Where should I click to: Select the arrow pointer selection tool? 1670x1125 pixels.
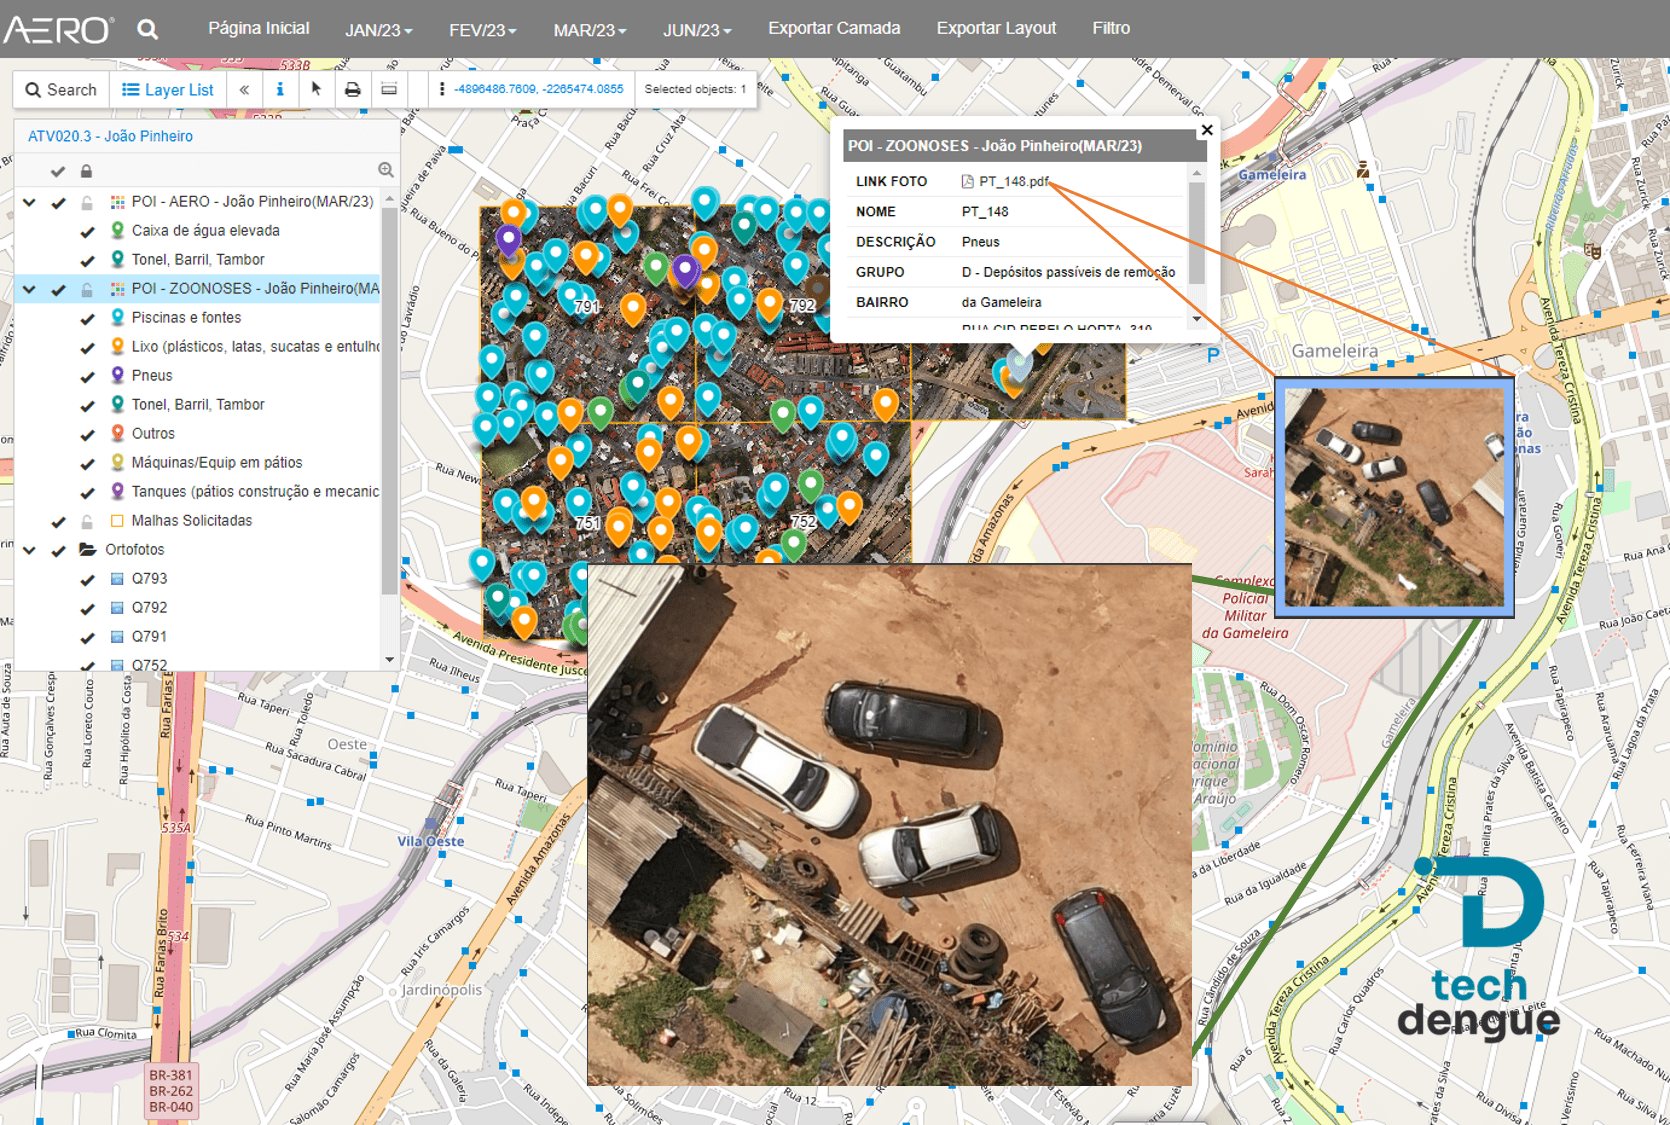pyautogui.click(x=316, y=89)
